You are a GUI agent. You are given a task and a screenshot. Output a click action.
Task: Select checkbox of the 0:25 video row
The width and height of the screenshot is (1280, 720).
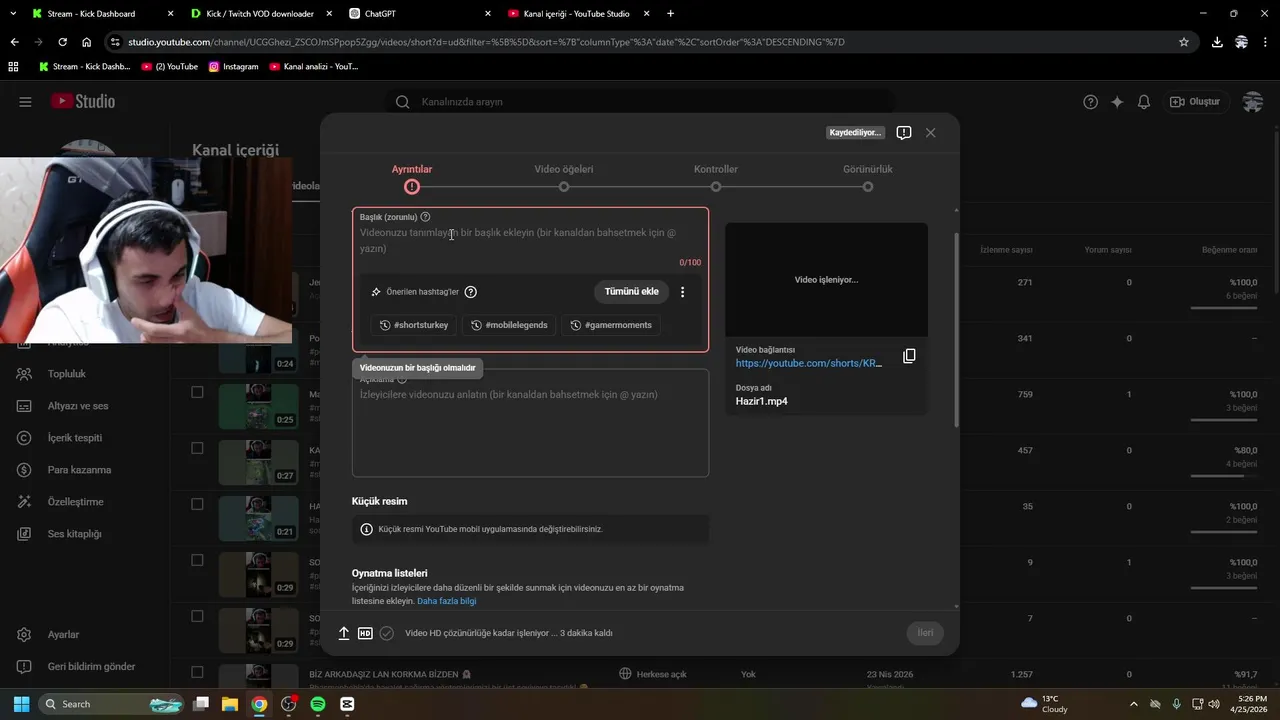197,392
